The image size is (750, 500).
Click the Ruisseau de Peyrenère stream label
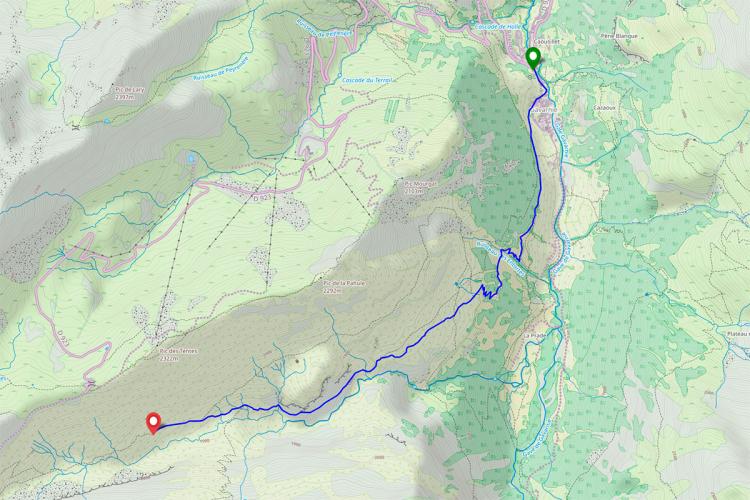(221, 69)
